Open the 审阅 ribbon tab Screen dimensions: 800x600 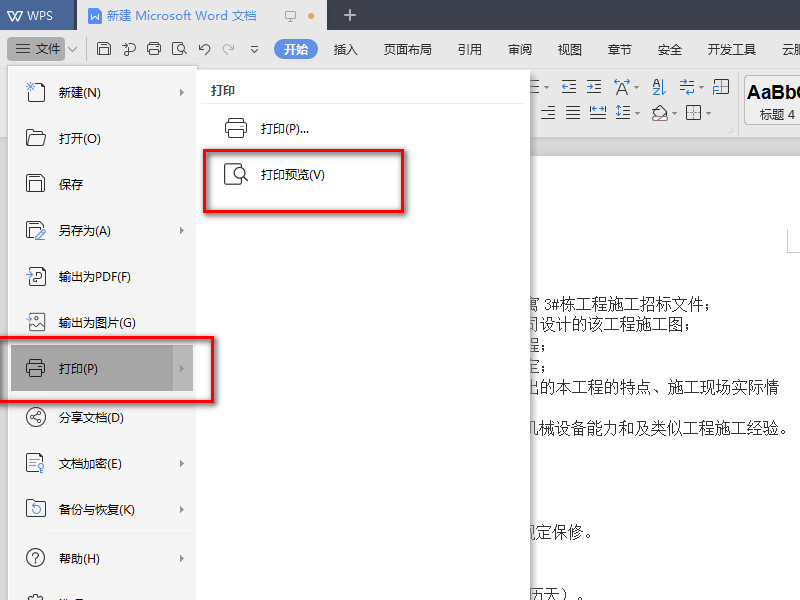click(519, 47)
